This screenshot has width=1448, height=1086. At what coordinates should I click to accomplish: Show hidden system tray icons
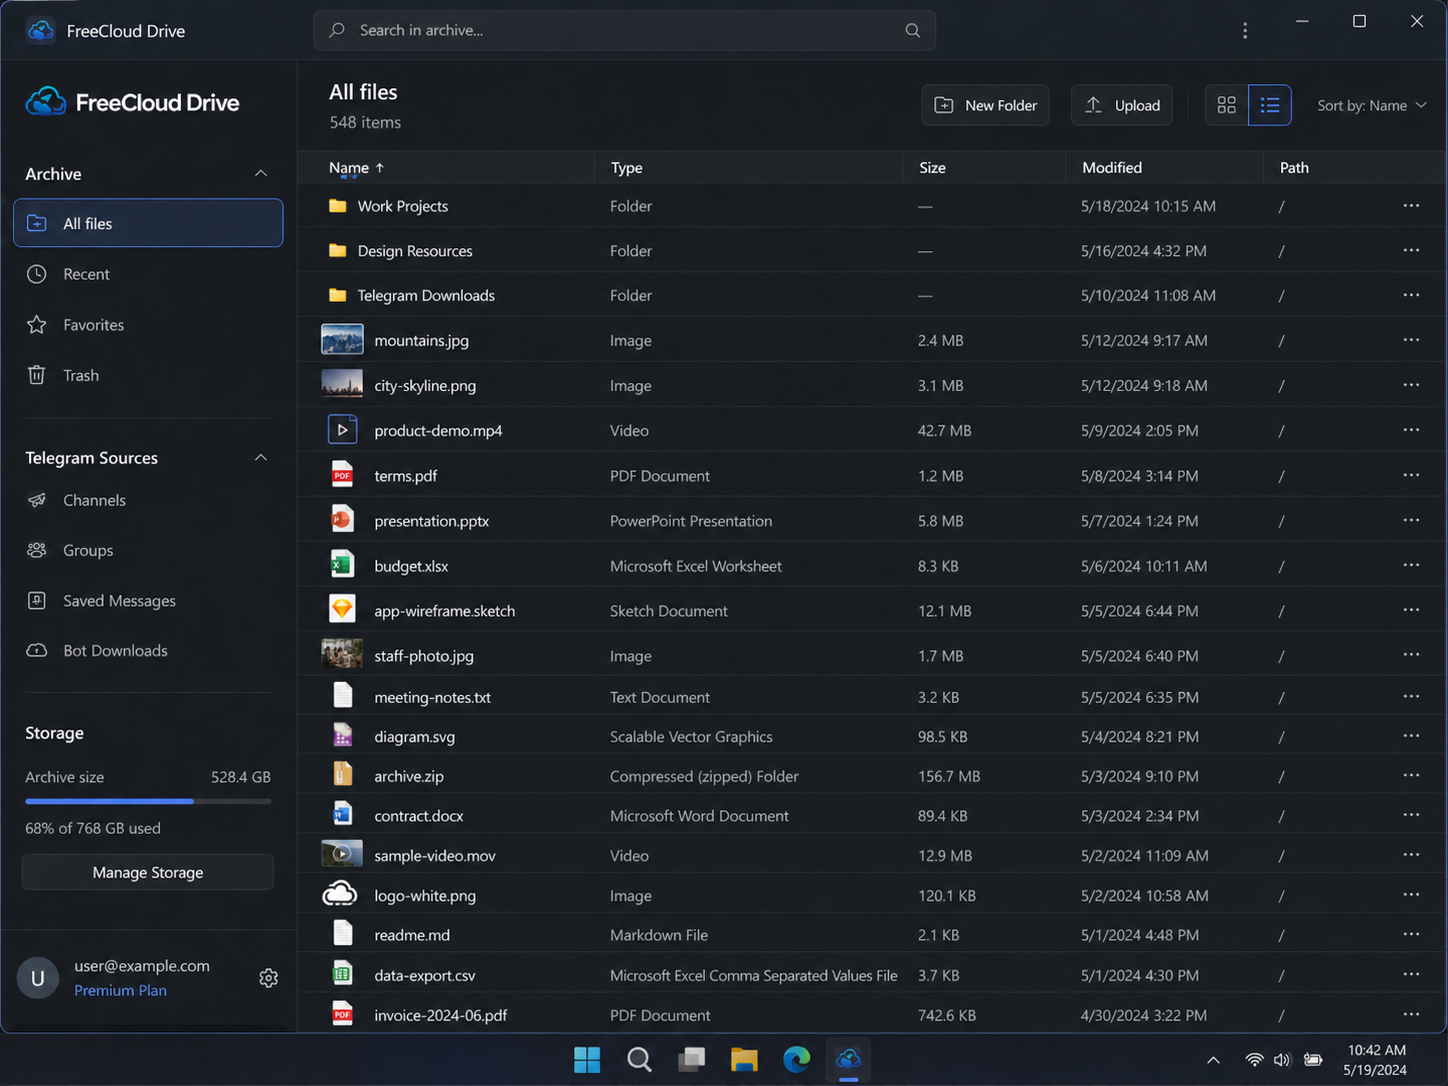pos(1213,1060)
